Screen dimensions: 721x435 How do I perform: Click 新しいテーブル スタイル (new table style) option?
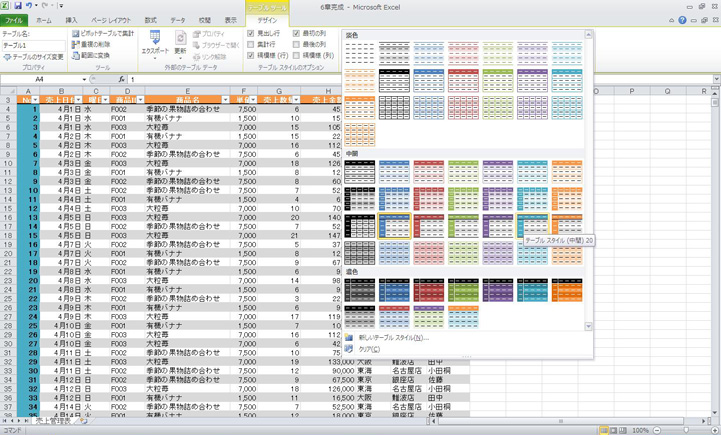click(x=392, y=338)
